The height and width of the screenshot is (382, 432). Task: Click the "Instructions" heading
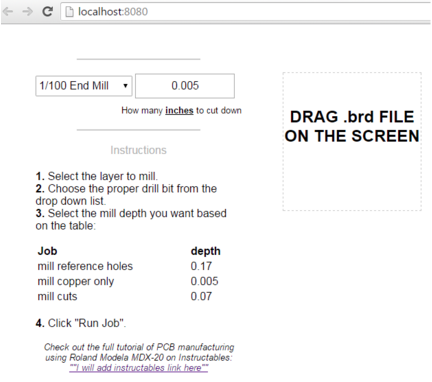(x=138, y=150)
